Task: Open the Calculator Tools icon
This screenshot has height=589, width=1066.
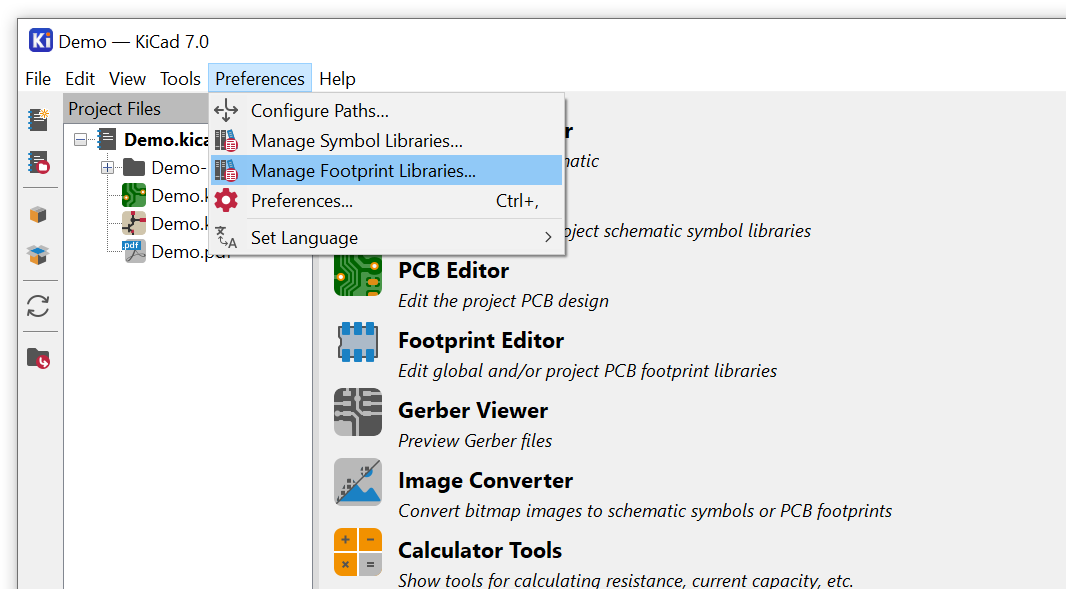Action: point(357,553)
